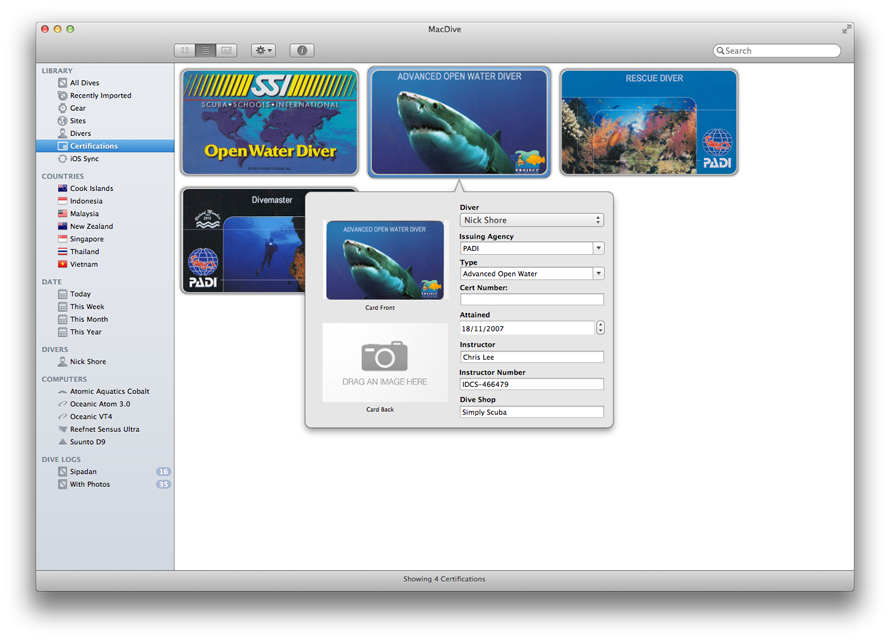890x641 pixels.
Task: Select the Gear icon in Library
Action: [x=62, y=108]
